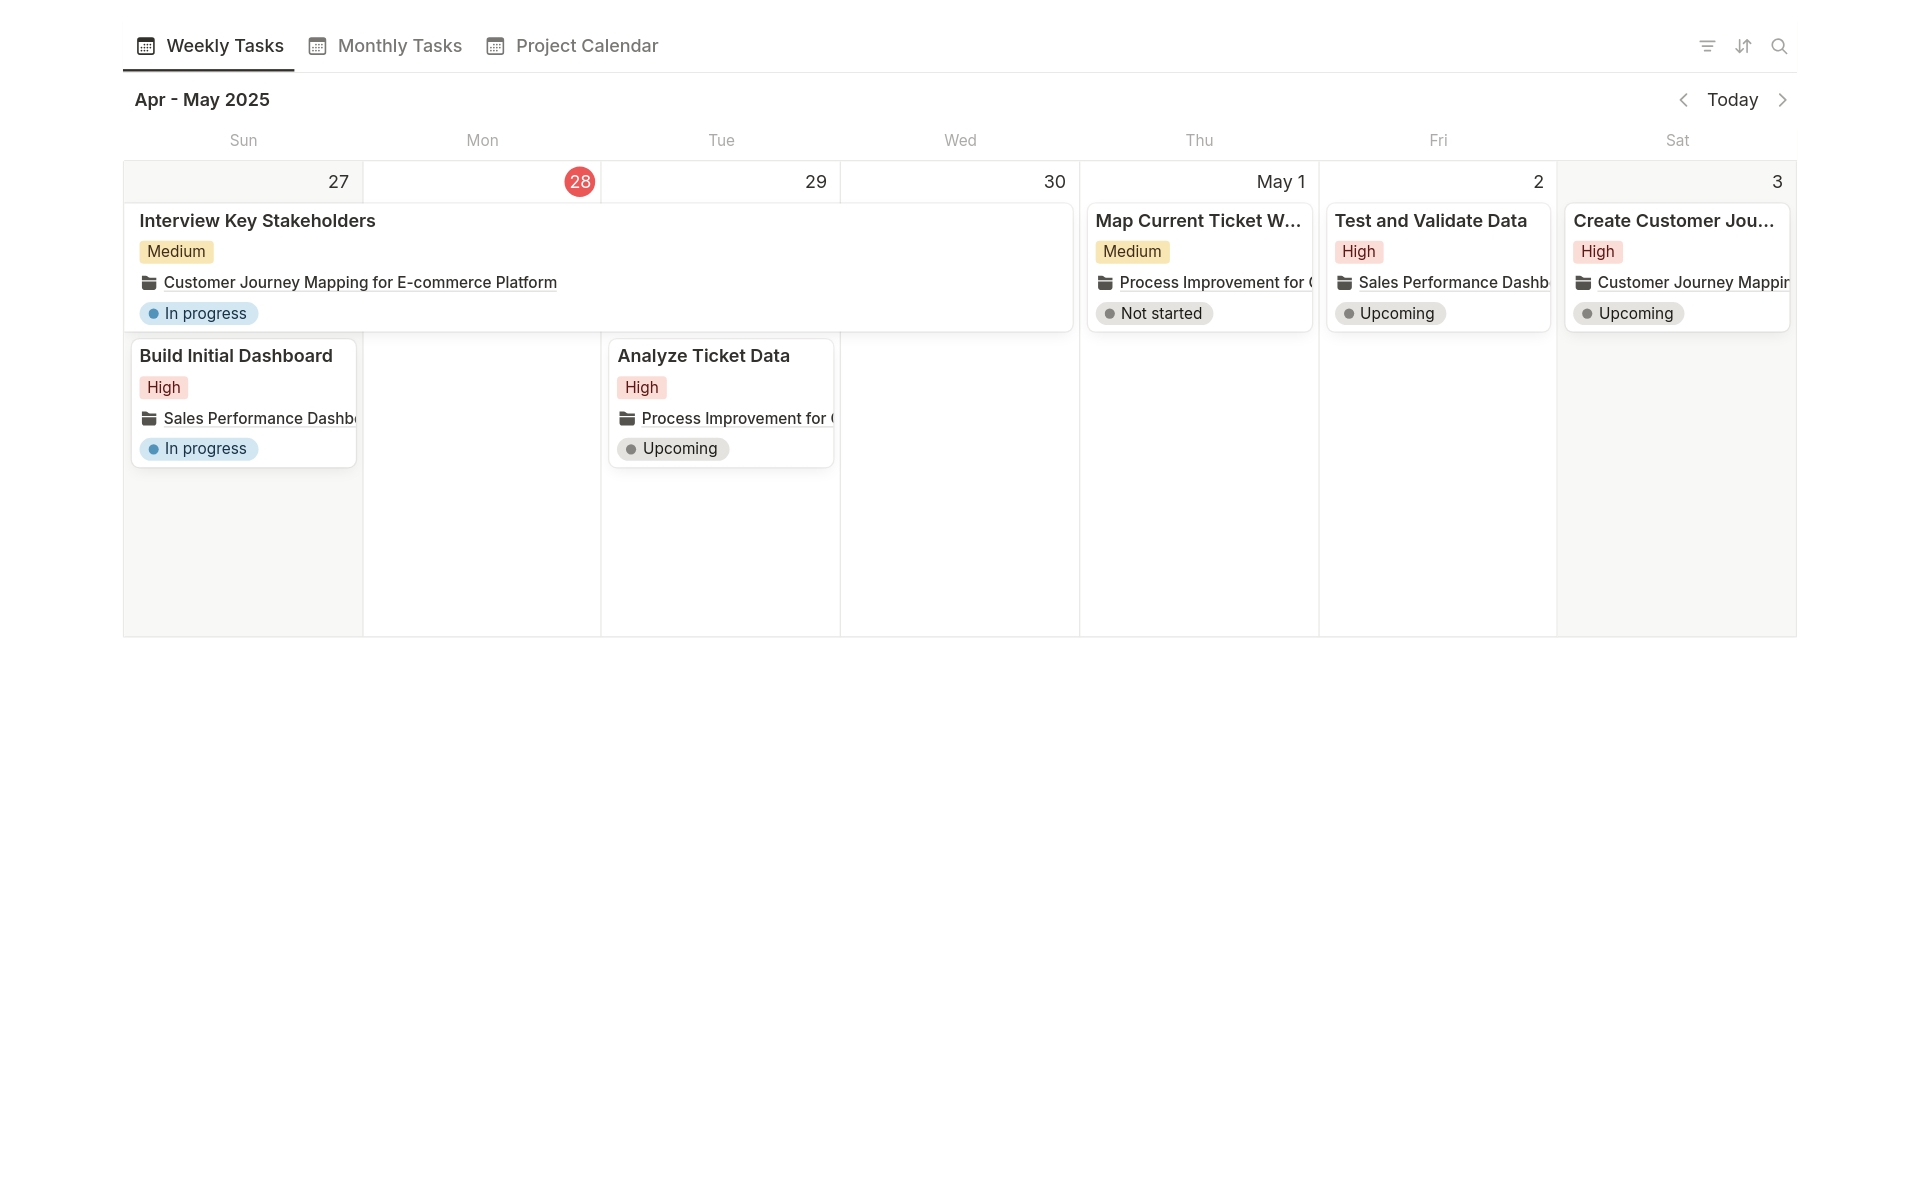Click the Today button

tap(1732, 100)
